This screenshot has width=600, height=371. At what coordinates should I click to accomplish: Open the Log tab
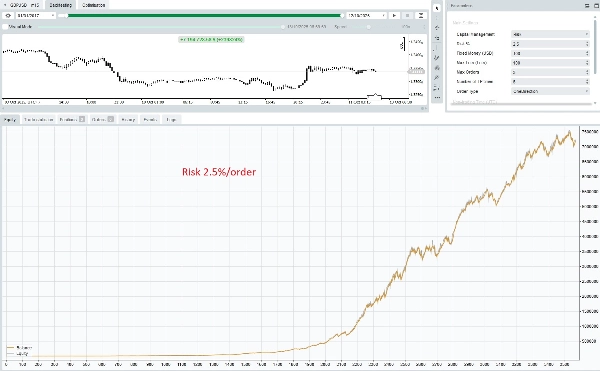click(171, 119)
